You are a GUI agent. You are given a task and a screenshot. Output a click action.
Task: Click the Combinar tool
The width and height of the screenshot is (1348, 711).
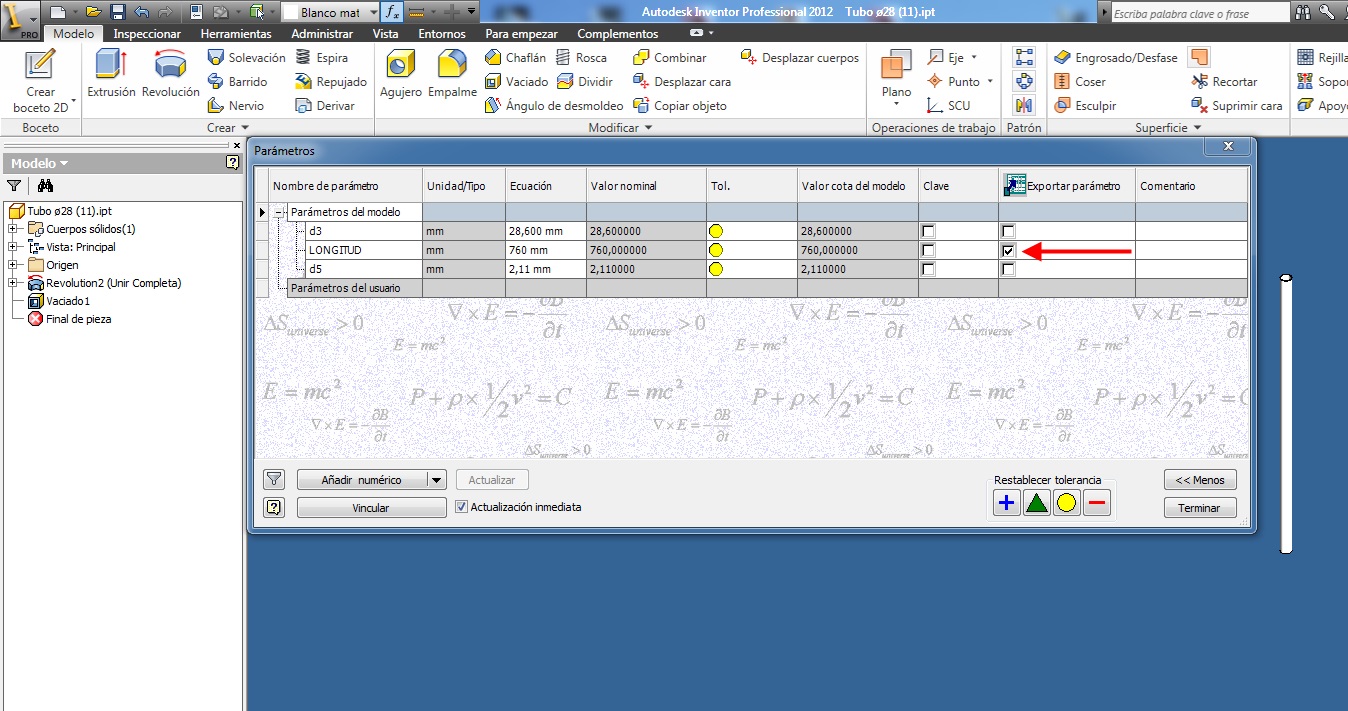pyautogui.click(x=669, y=58)
